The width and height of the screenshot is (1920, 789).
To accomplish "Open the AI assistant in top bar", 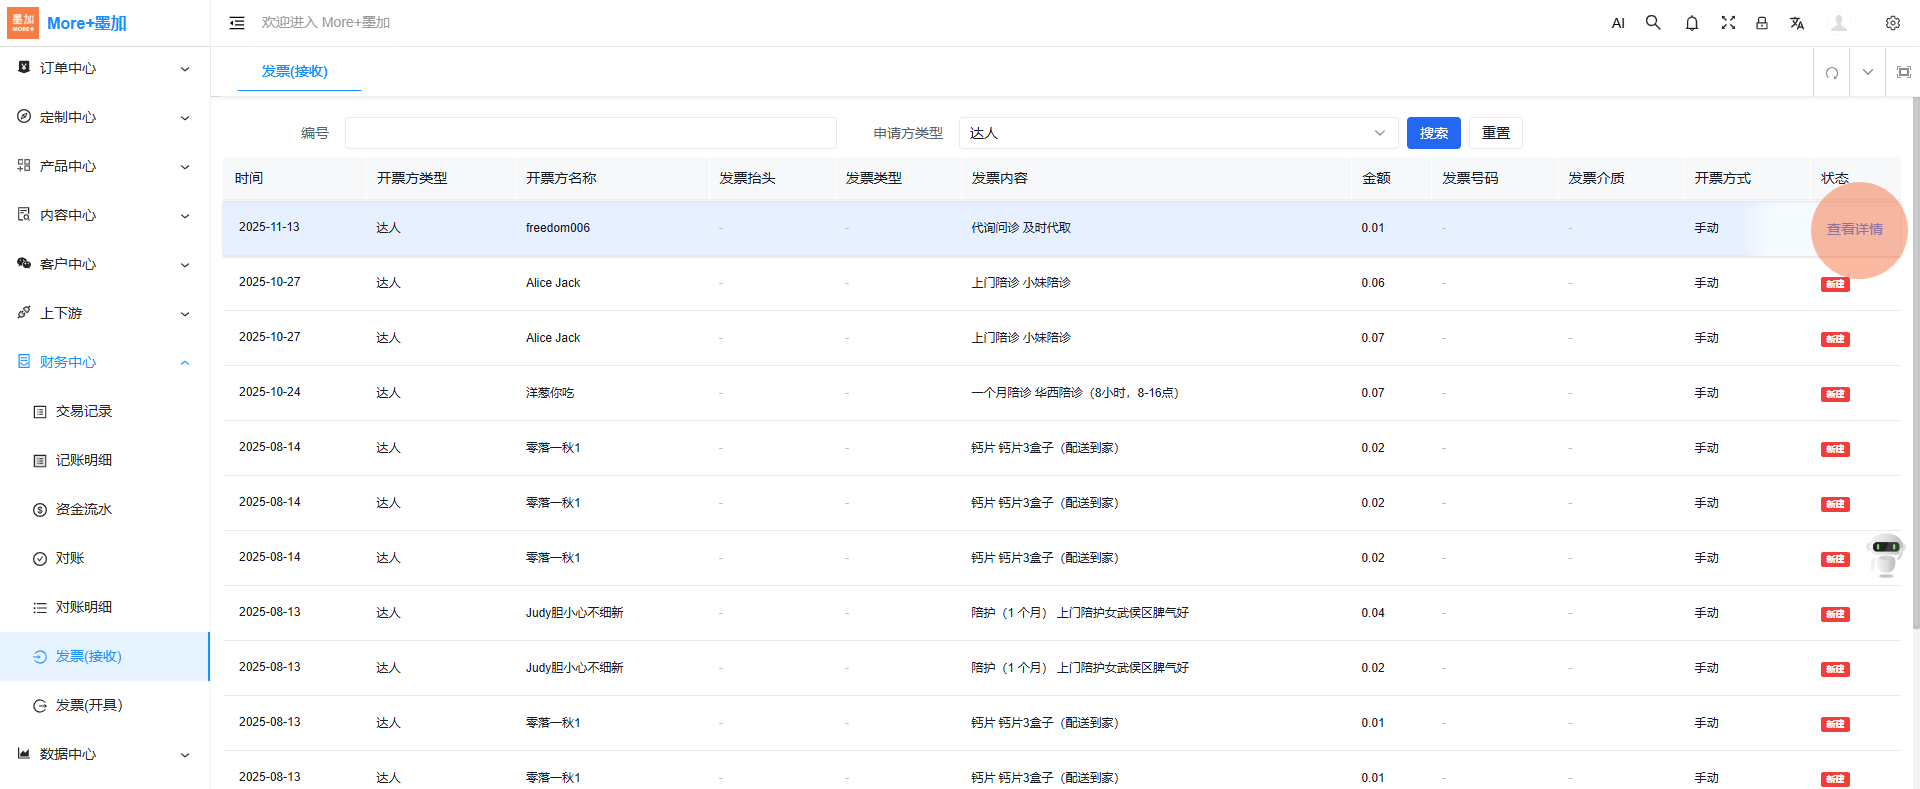I will coord(1618,23).
